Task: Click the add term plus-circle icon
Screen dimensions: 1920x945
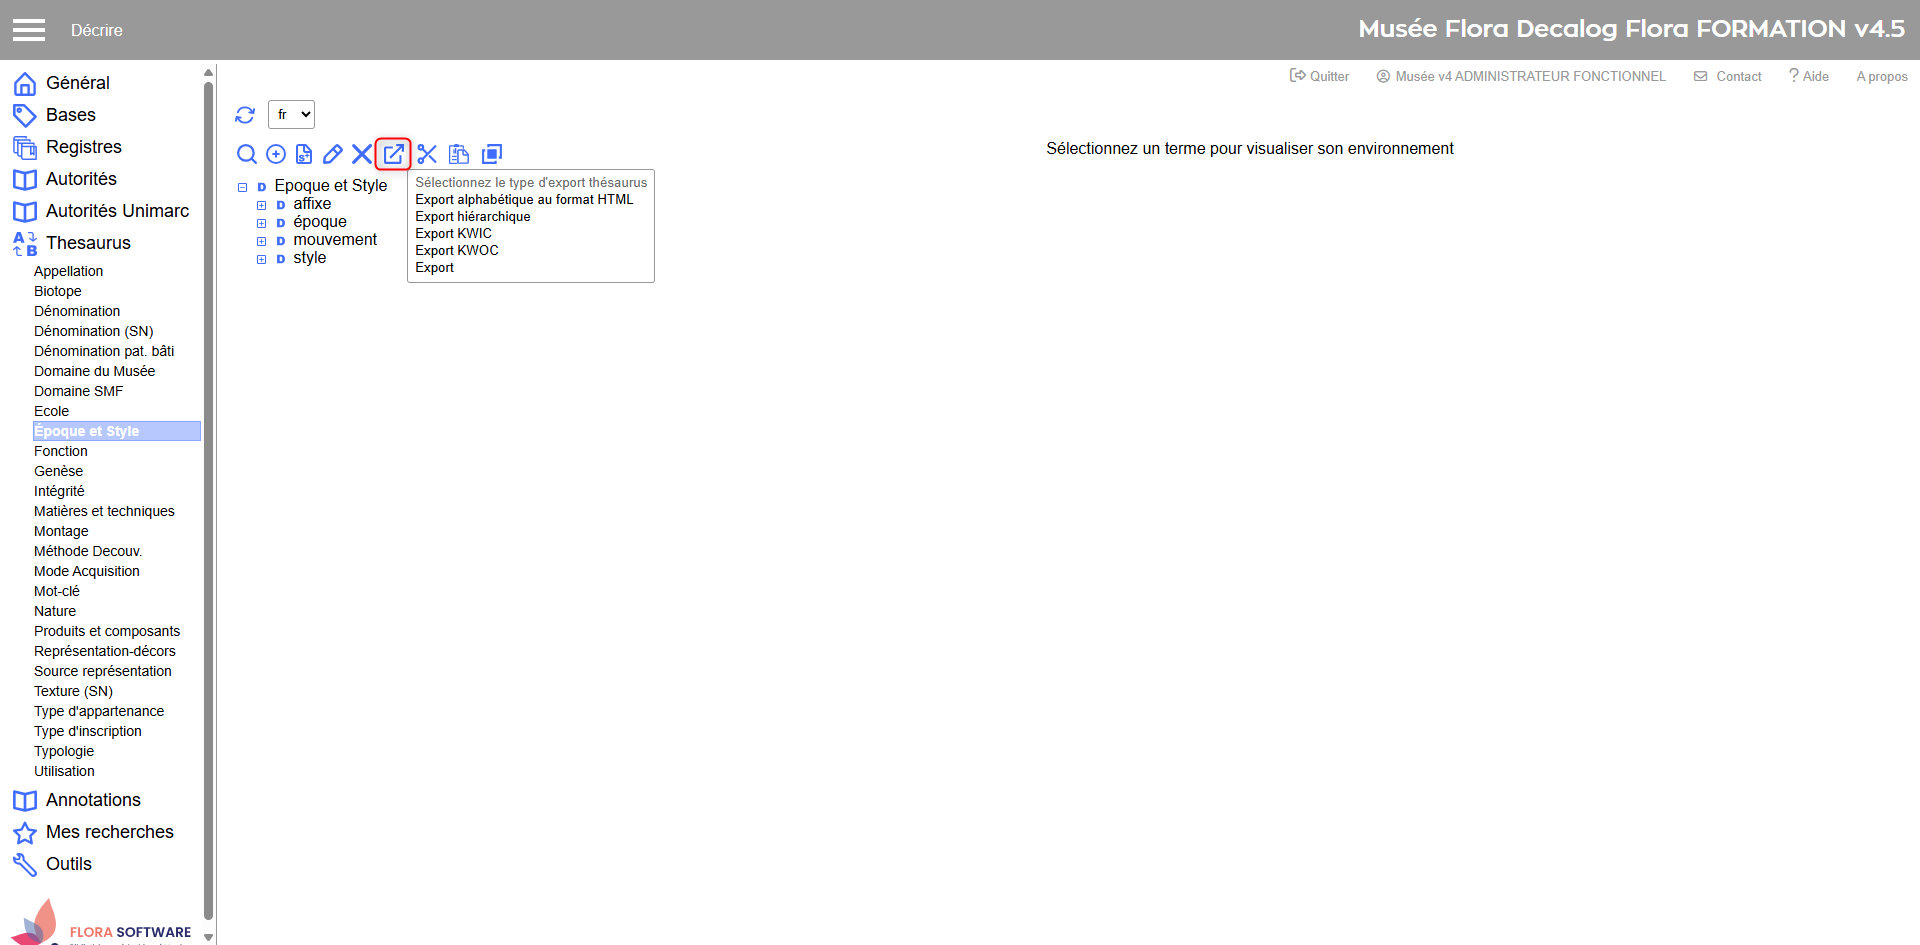Action: [x=276, y=154]
